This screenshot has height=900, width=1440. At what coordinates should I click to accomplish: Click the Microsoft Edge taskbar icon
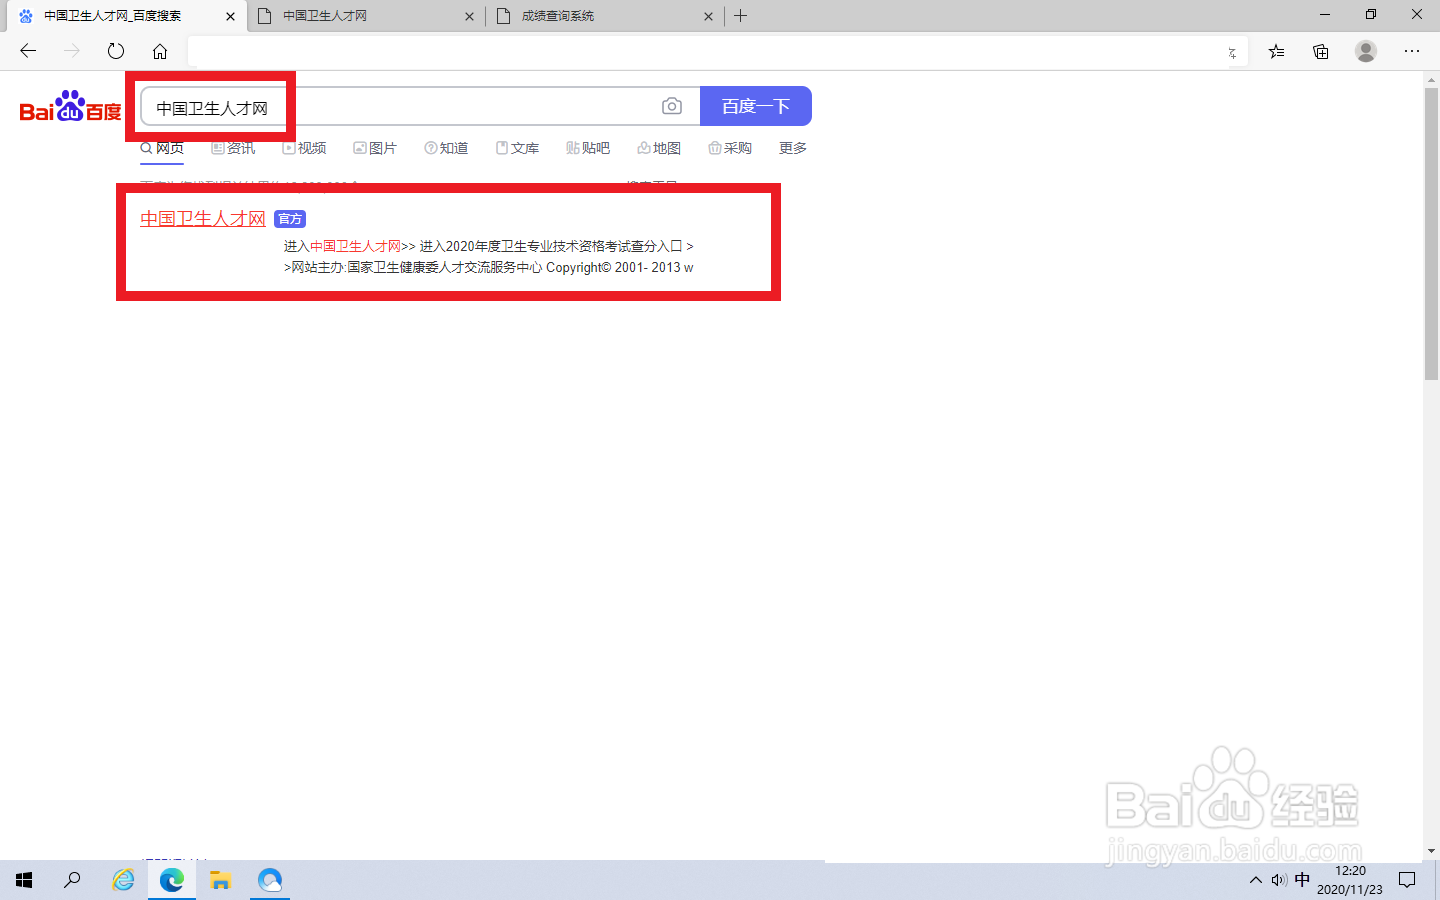pos(172,880)
